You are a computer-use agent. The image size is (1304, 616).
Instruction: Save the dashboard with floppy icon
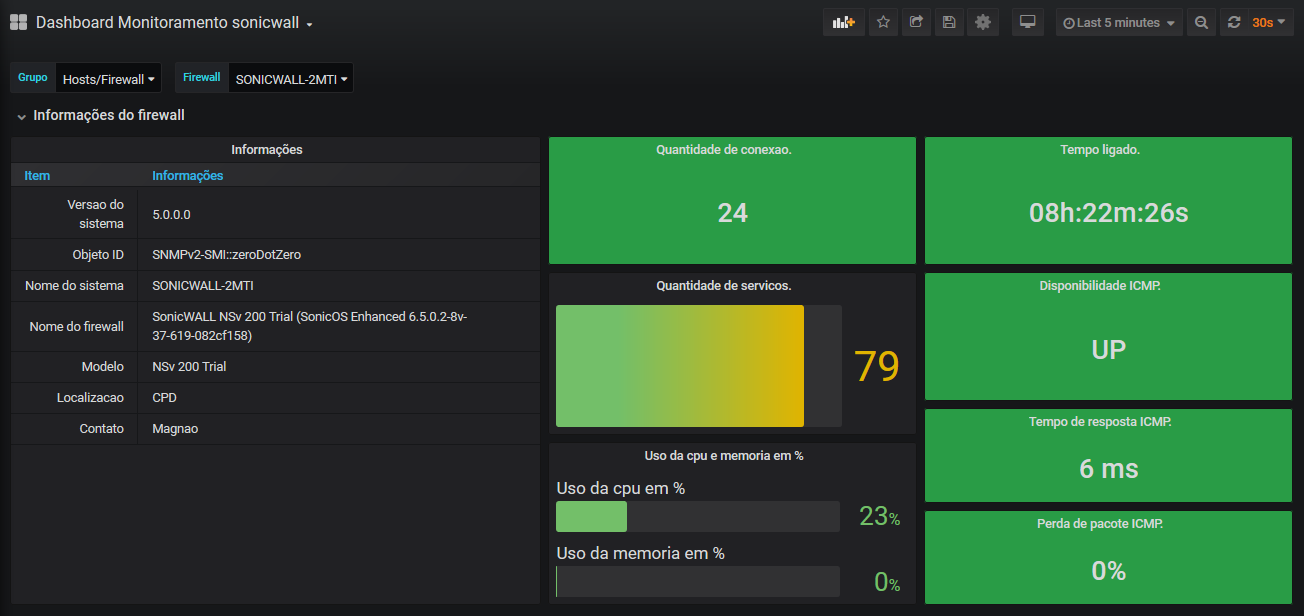(949, 22)
